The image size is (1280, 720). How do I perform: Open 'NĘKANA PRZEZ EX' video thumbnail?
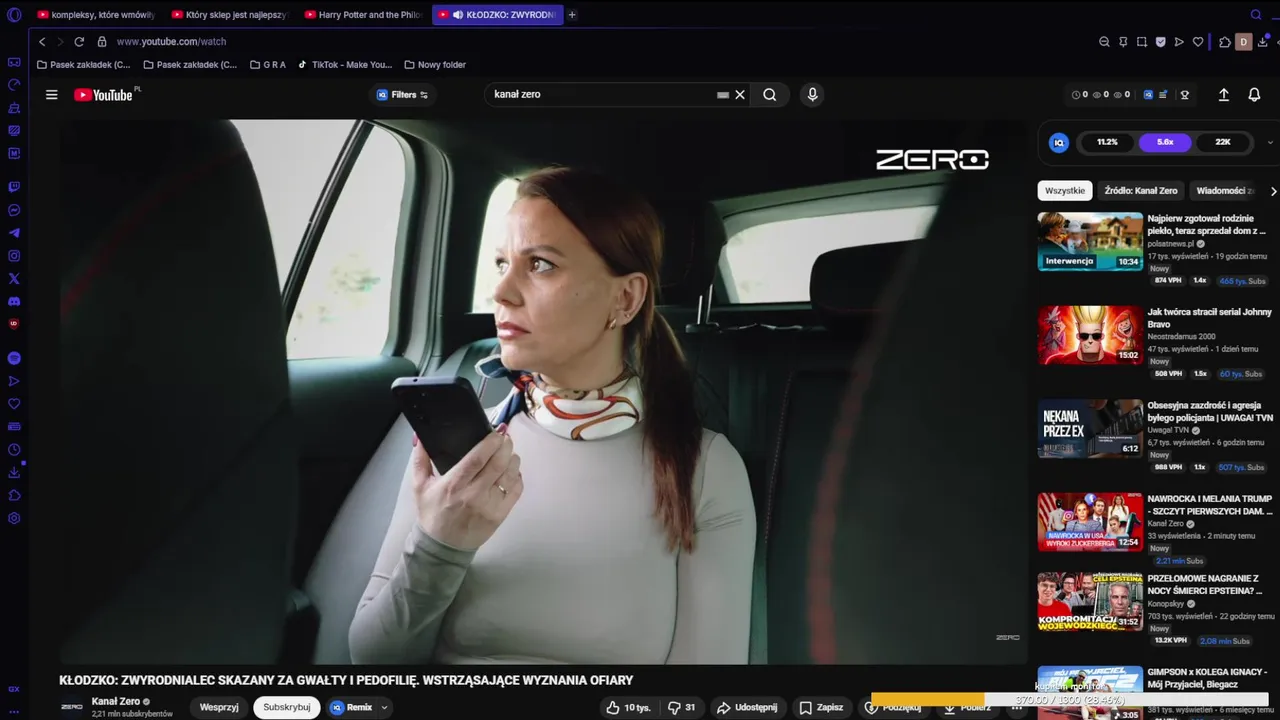click(1090, 428)
